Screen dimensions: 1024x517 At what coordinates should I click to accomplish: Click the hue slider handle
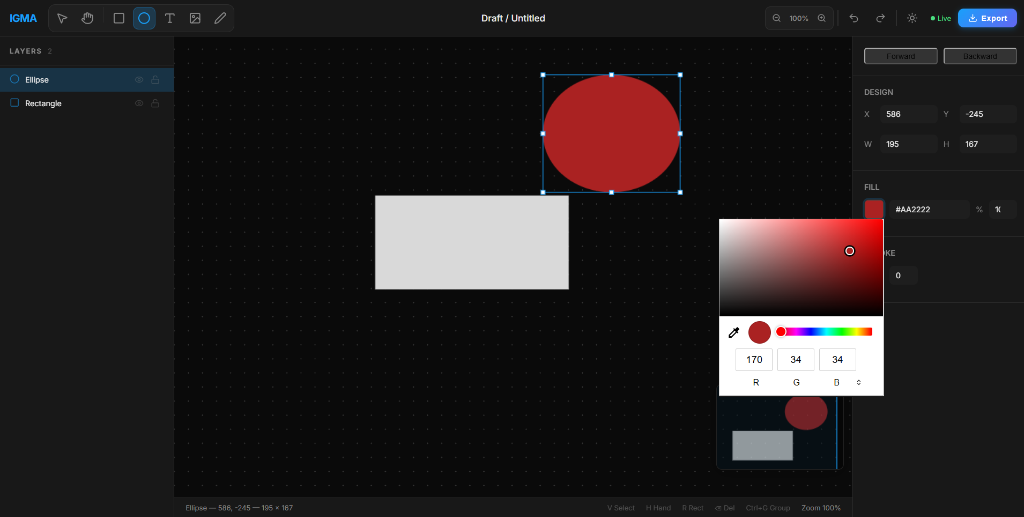[x=780, y=332]
